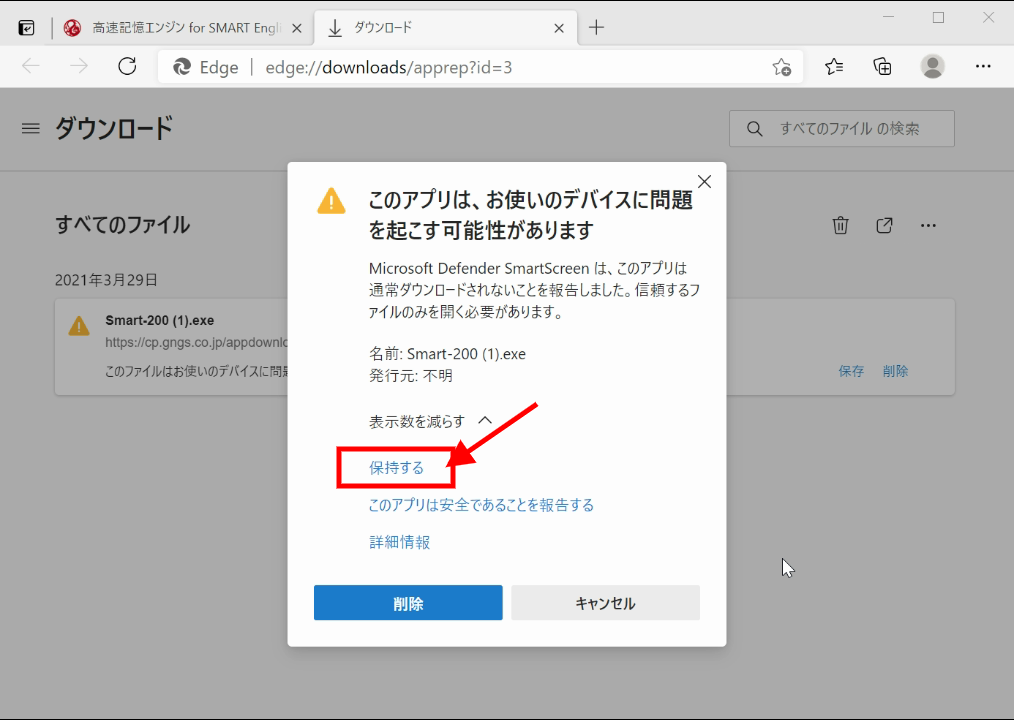
Task: Click the trash icon to clear all downloads
Action: coord(840,225)
